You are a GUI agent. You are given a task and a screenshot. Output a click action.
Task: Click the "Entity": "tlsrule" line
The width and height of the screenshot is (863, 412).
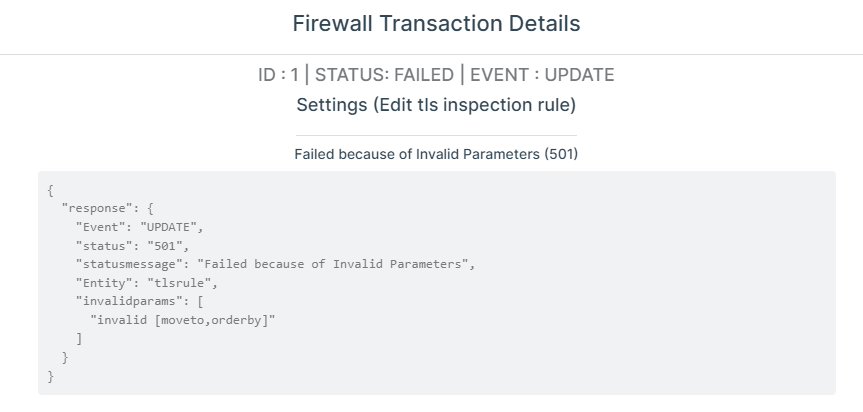[x=147, y=283]
